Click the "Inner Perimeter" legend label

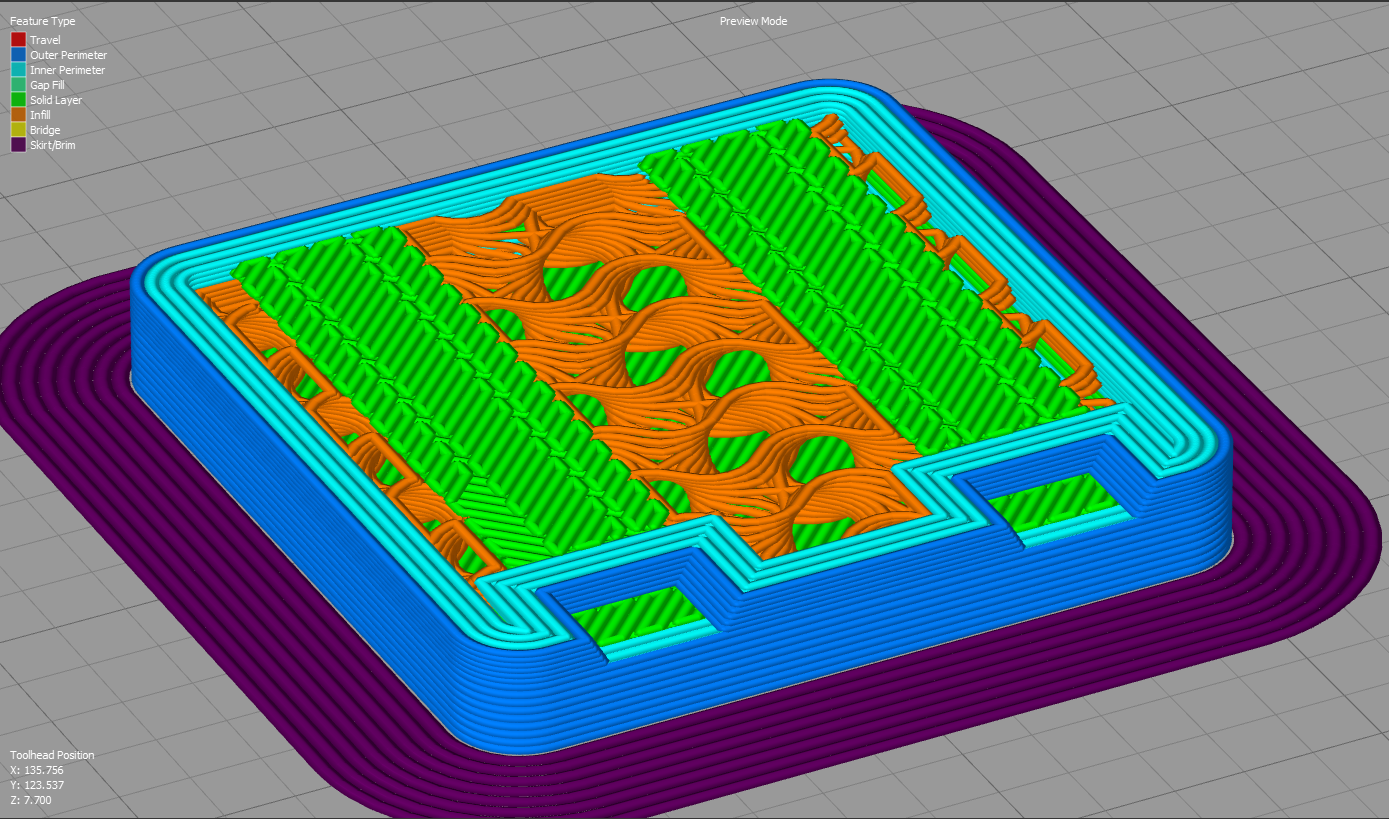tap(67, 70)
